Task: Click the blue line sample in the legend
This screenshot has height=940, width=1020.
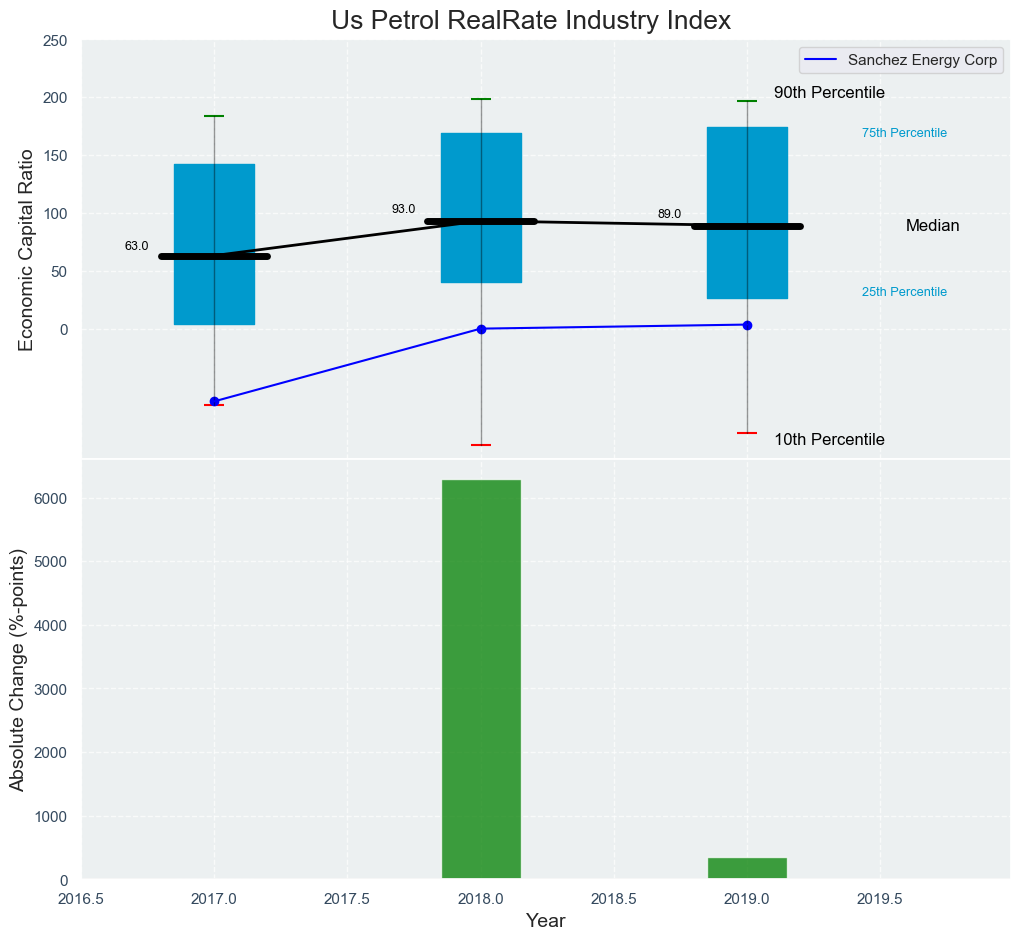Action: (x=822, y=60)
